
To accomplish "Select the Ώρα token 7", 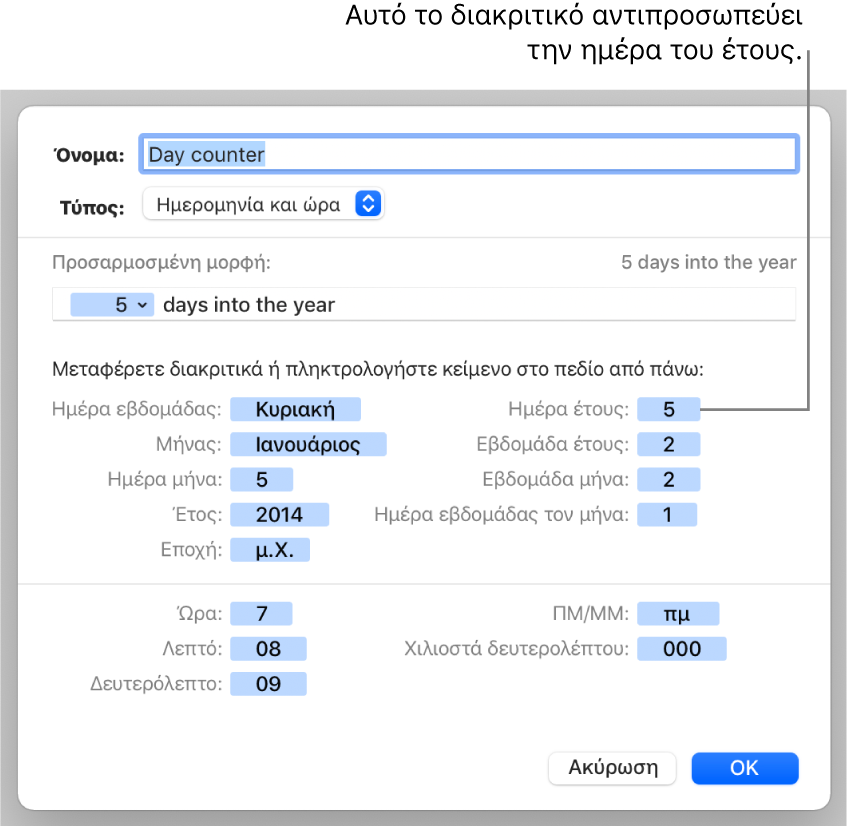I will (x=262, y=614).
